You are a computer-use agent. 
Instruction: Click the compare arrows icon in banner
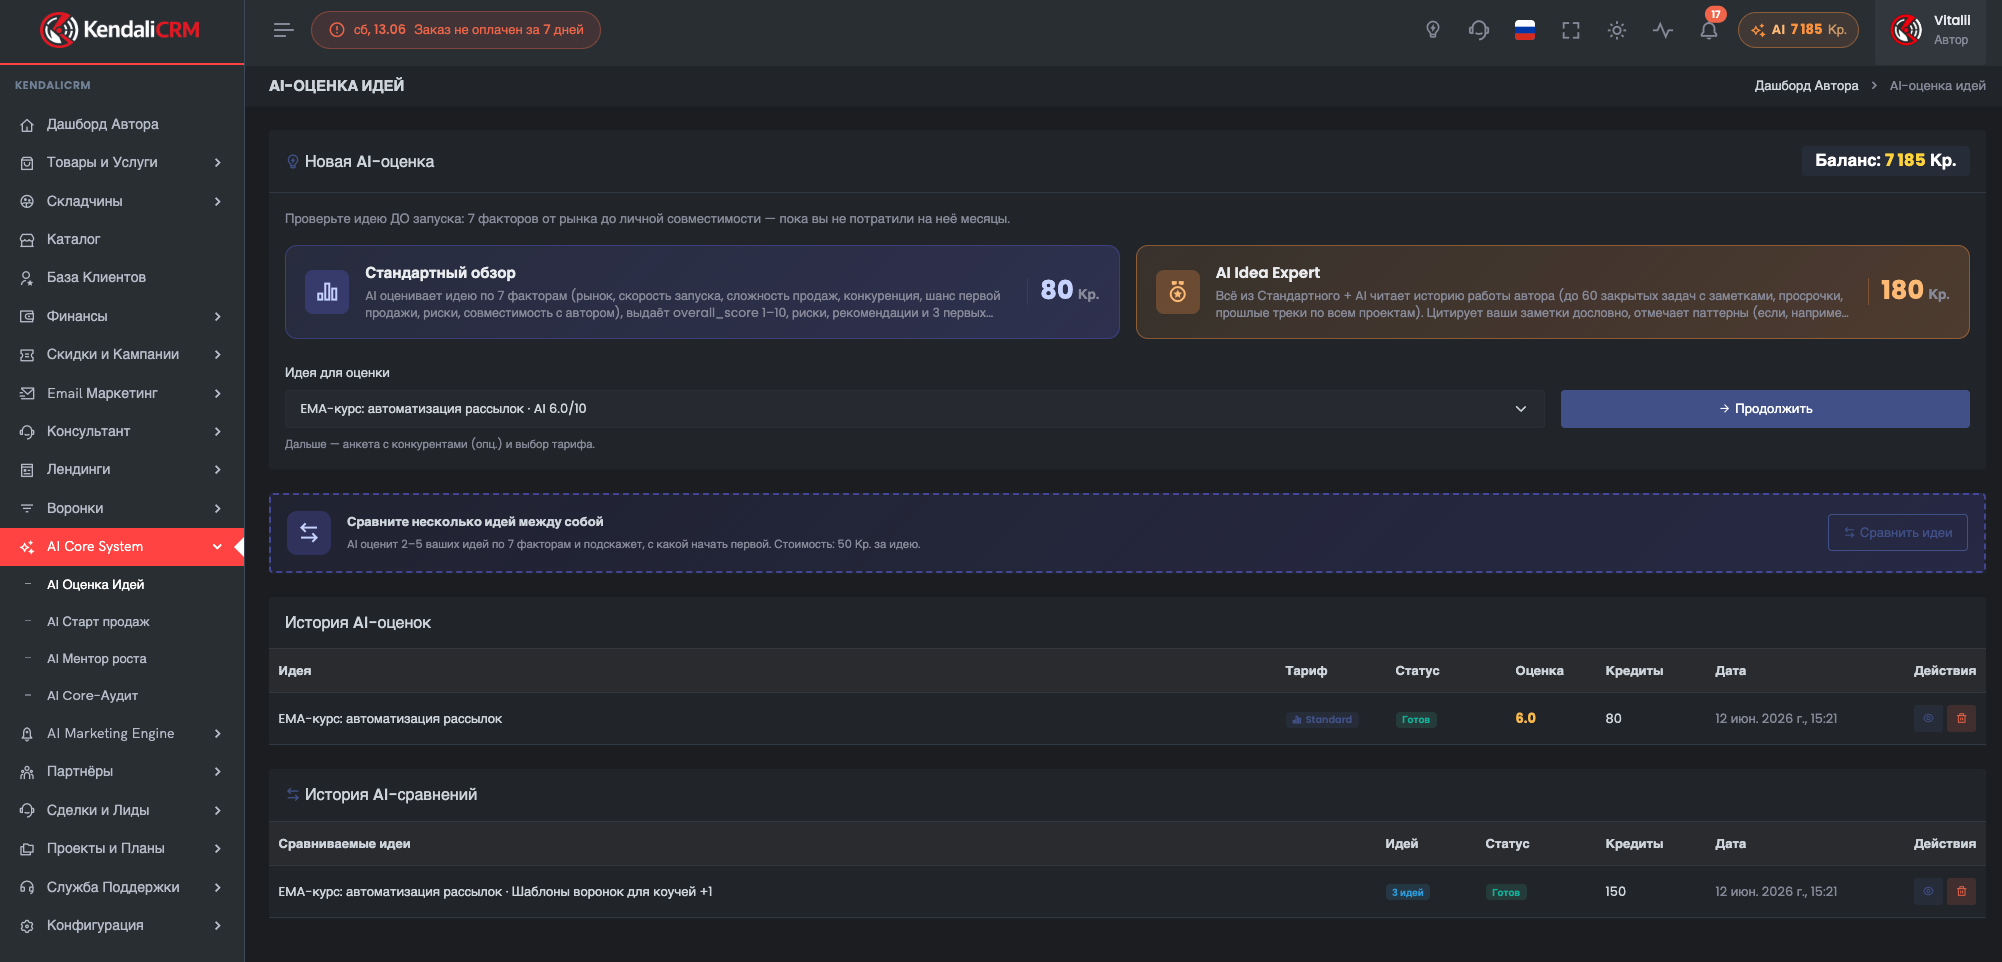click(309, 533)
